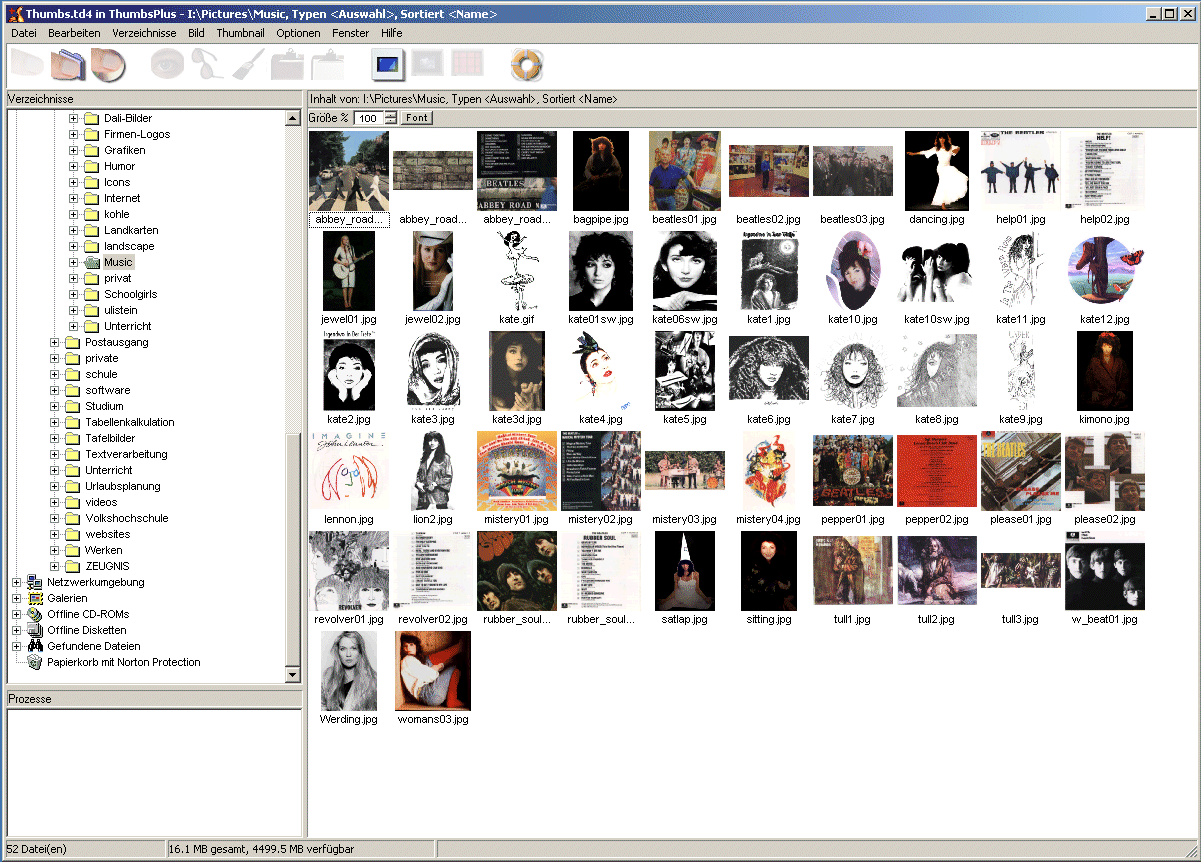Screen dimensions: 1201x862
Task: Expand the Firmen-Logos folder node
Action: coord(73,134)
